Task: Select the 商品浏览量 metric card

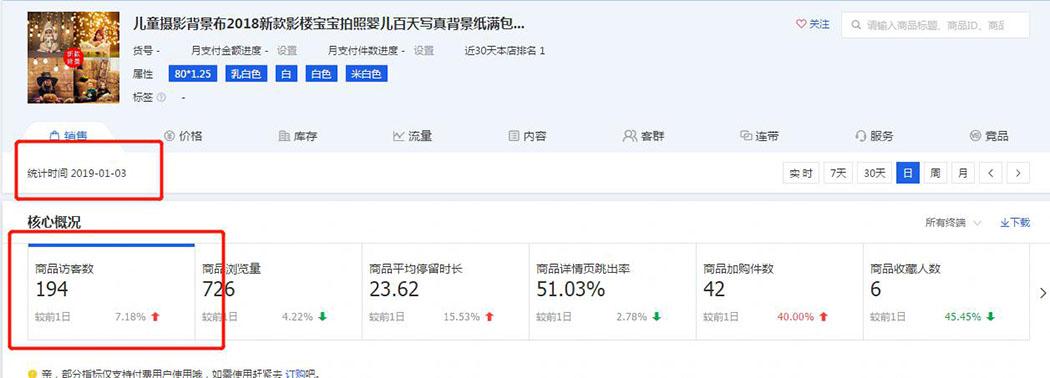Action: (279, 292)
